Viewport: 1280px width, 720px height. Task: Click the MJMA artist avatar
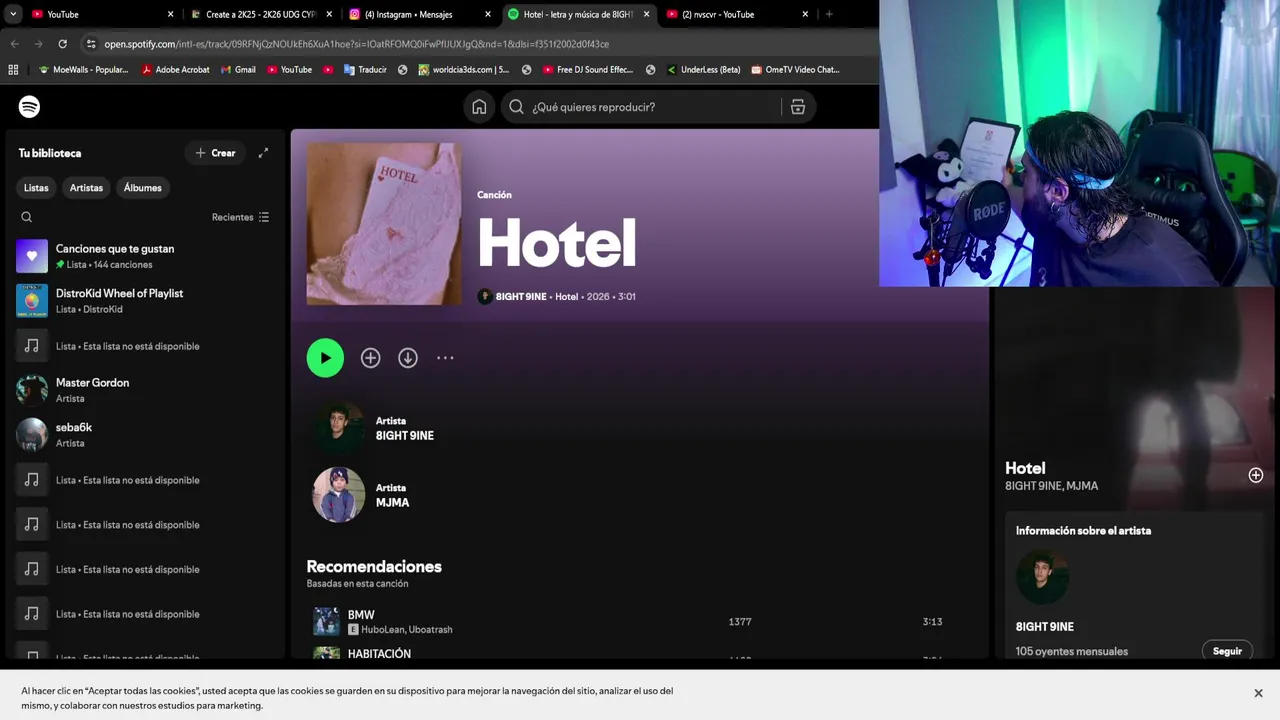tap(338, 495)
